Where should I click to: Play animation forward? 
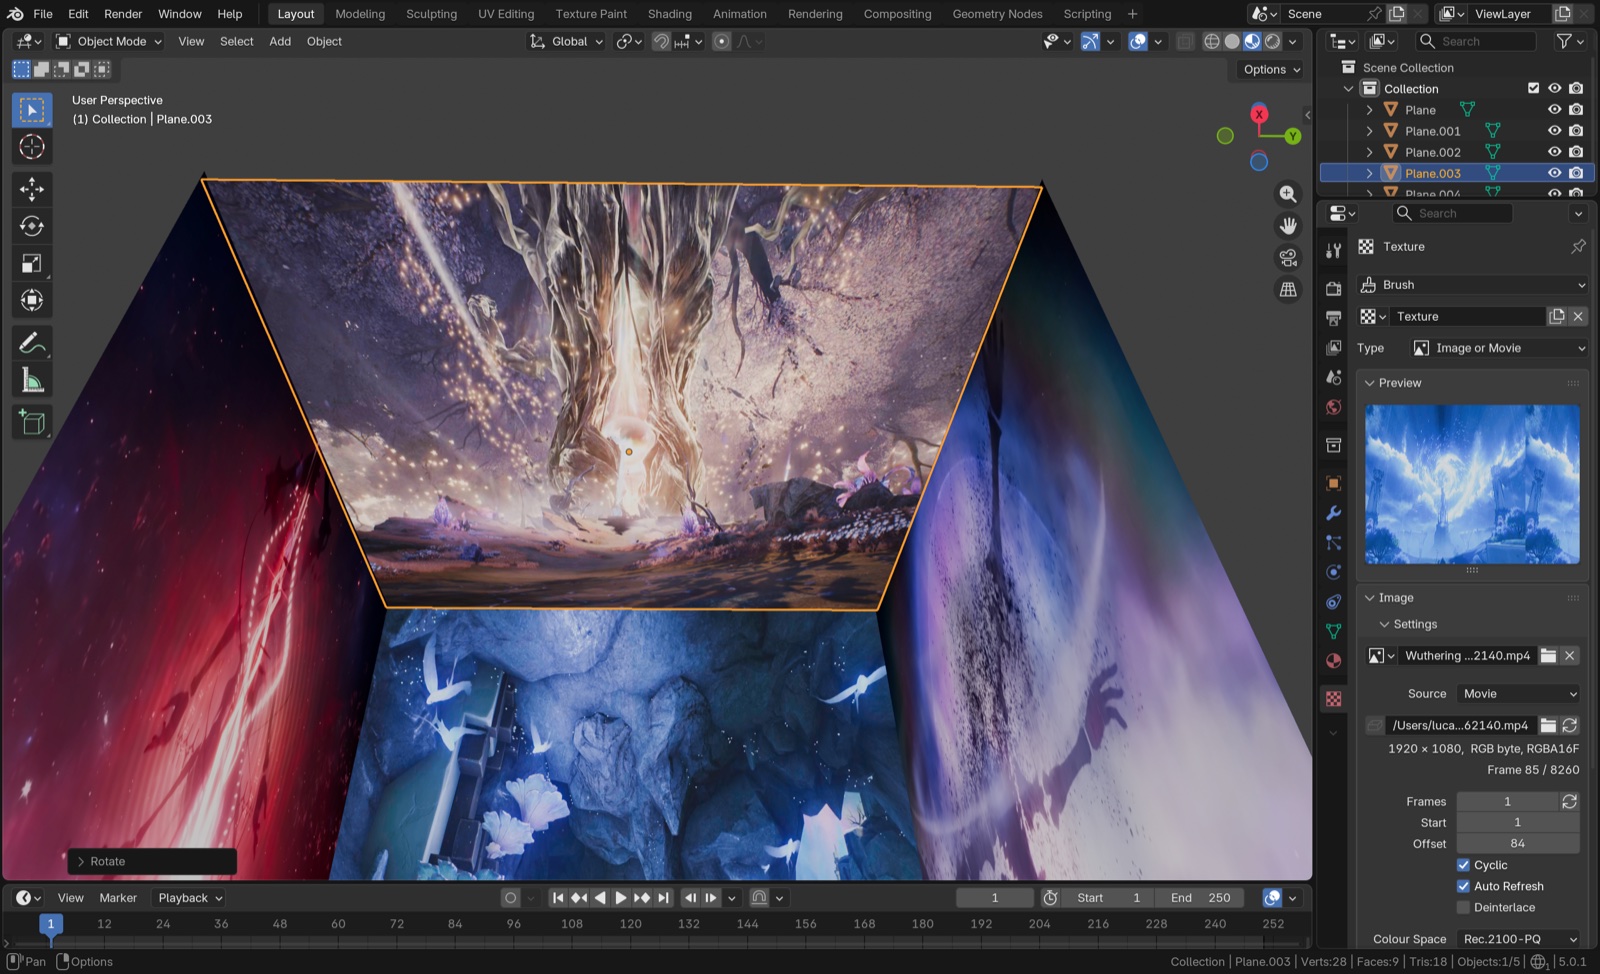[x=620, y=898]
